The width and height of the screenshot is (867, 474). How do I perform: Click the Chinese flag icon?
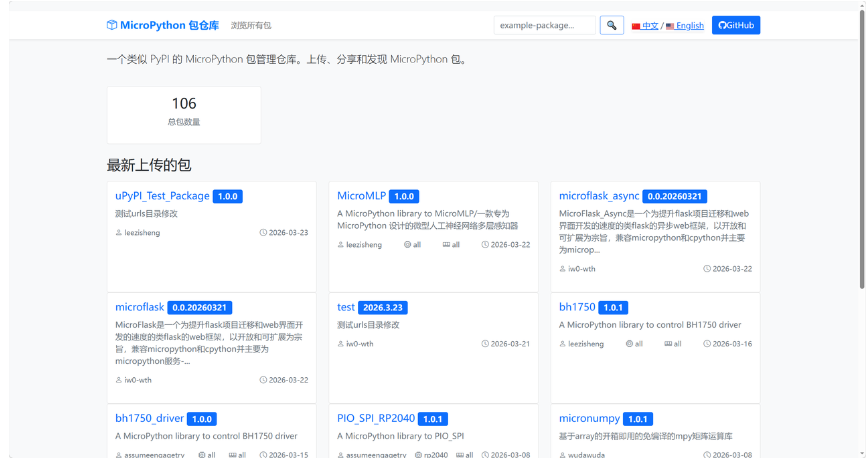636,26
